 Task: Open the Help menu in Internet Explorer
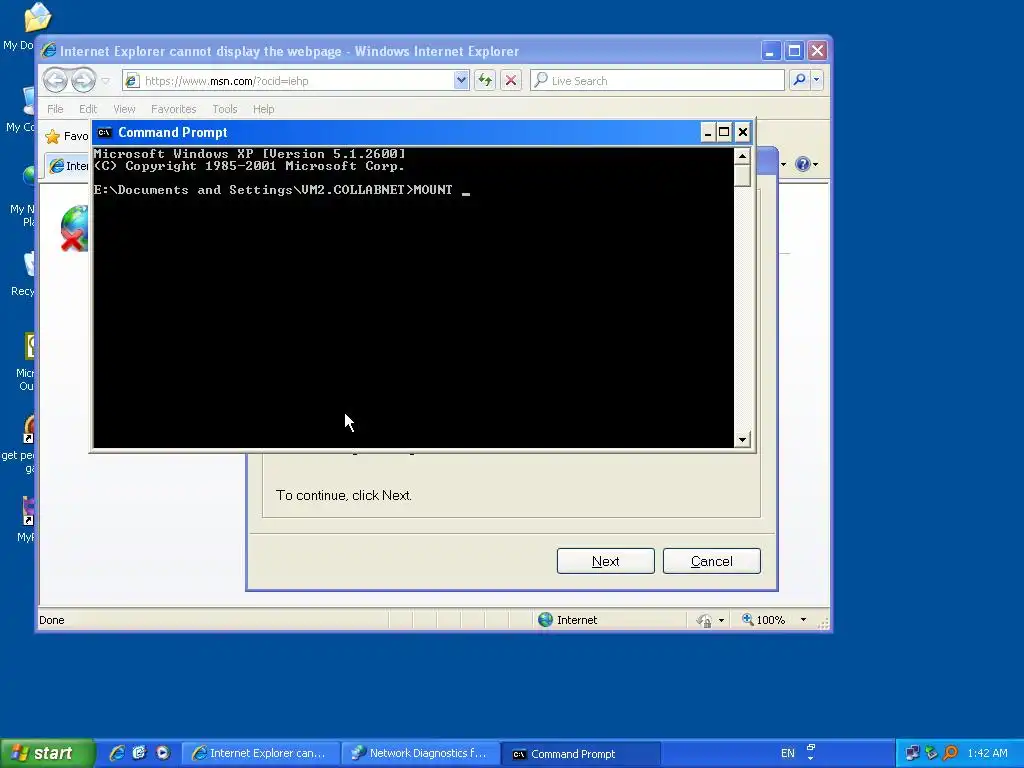coord(264,109)
